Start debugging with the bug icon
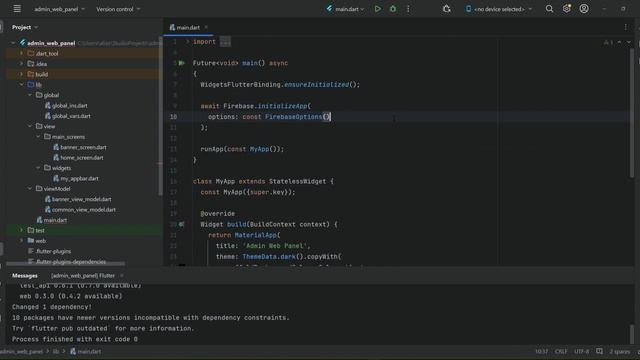 393,9
